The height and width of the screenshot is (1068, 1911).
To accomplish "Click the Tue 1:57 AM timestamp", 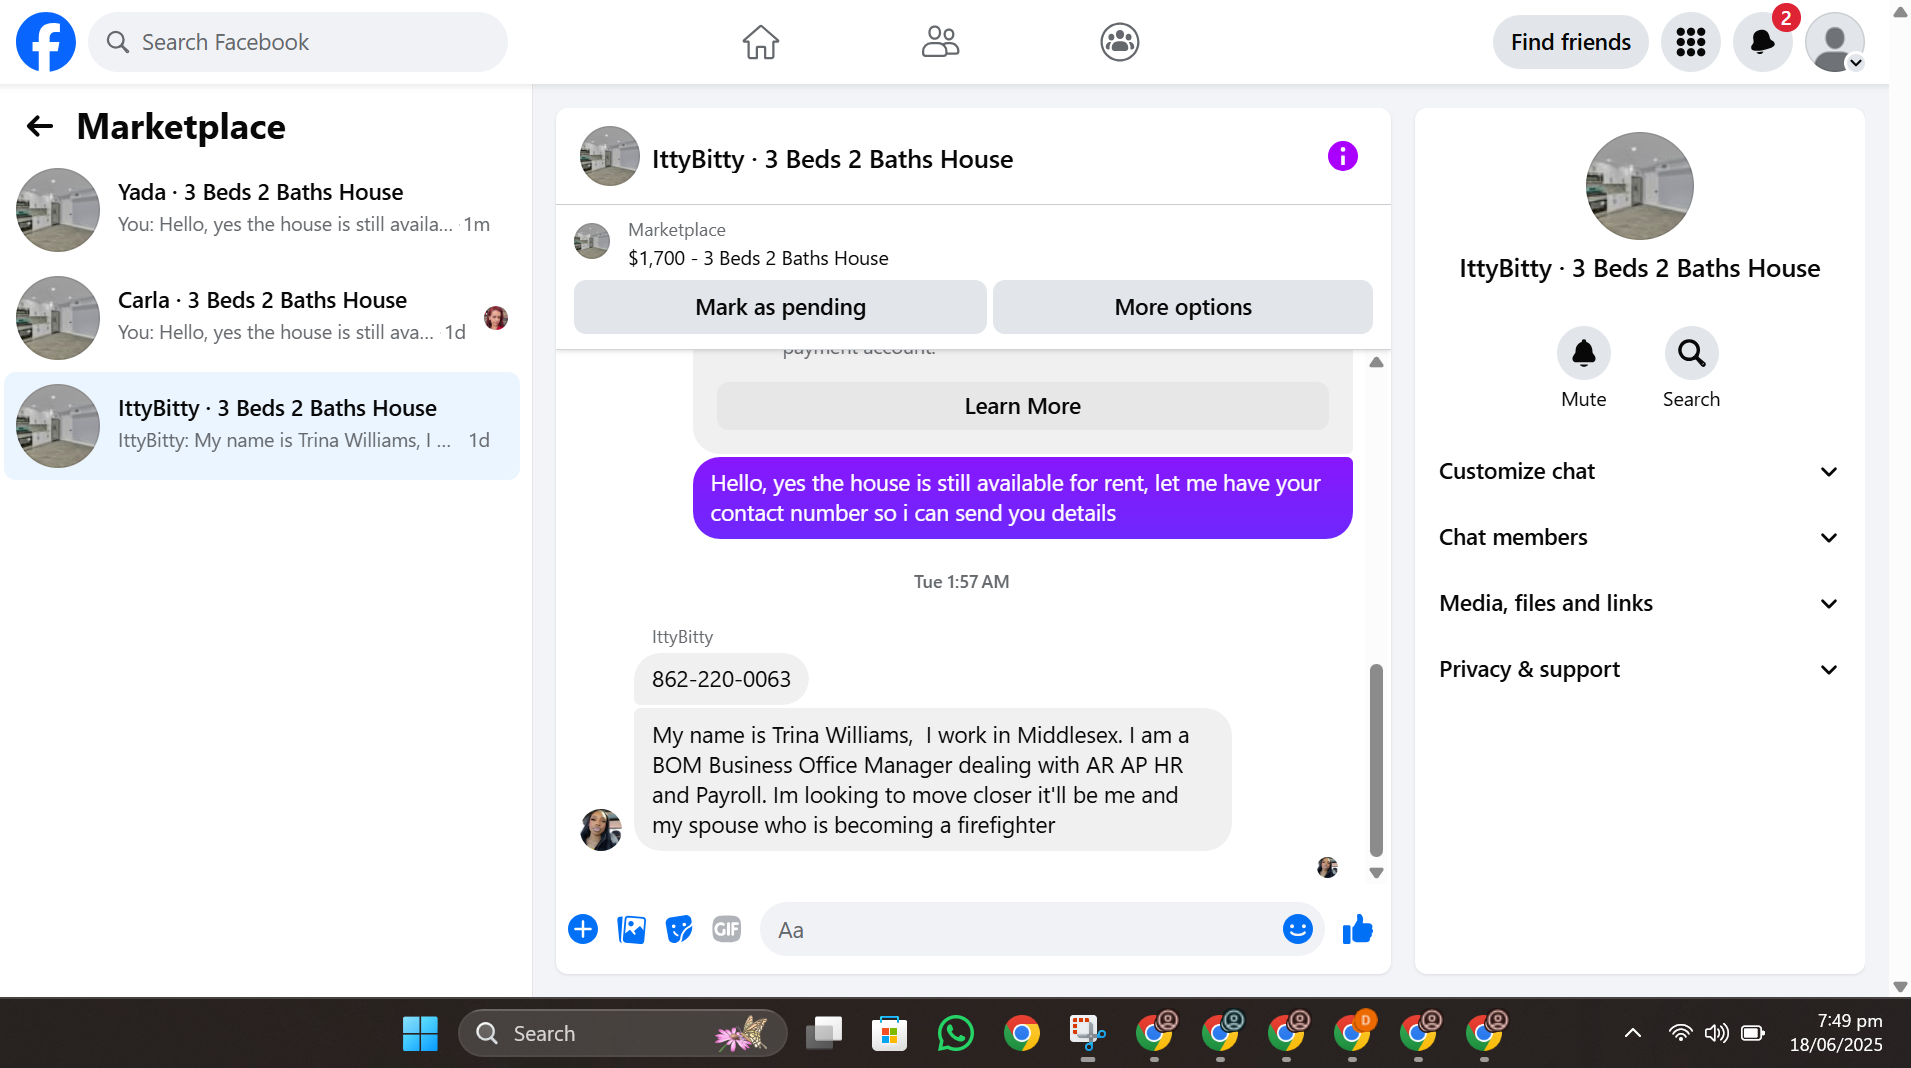I will coord(961,581).
